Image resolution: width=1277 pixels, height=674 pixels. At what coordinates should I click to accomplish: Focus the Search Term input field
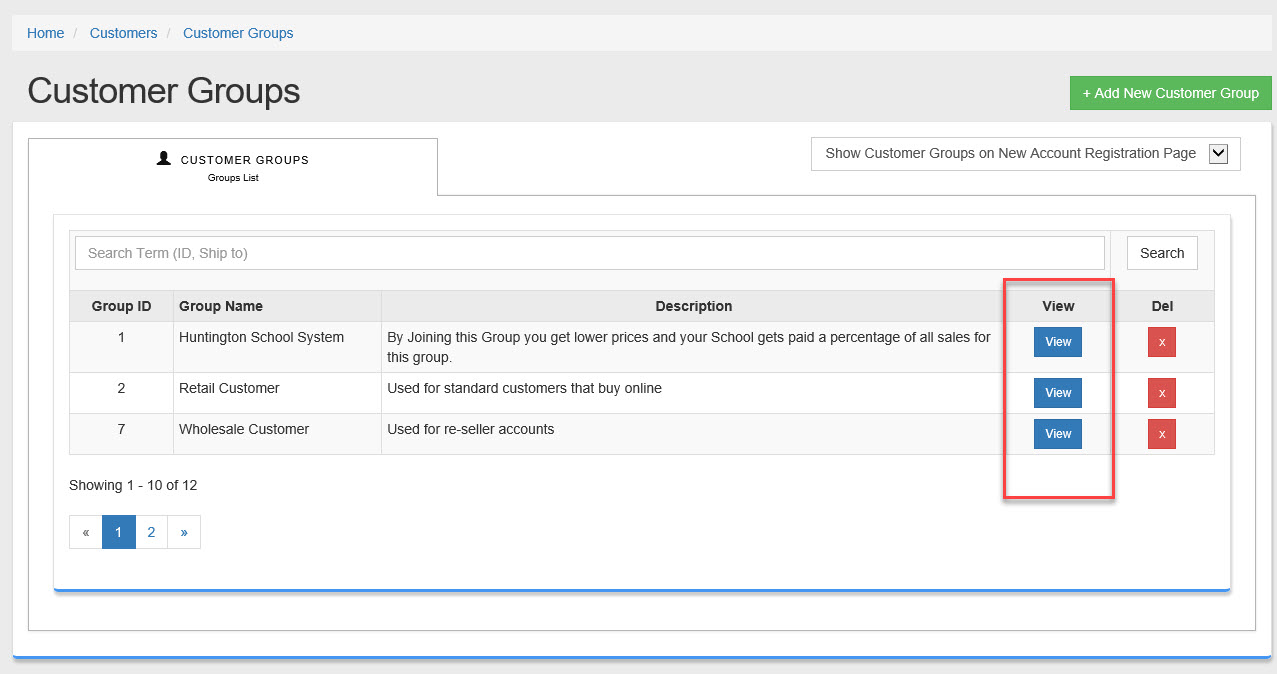pos(589,253)
